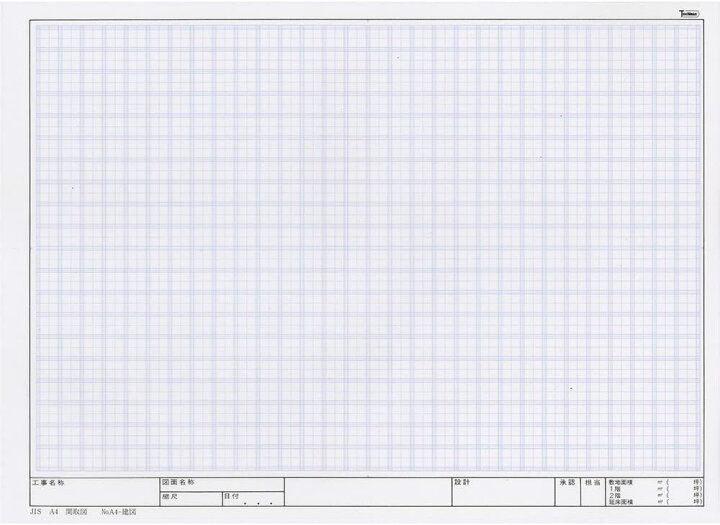Select the 敷地面積 row label

tap(621, 482)
